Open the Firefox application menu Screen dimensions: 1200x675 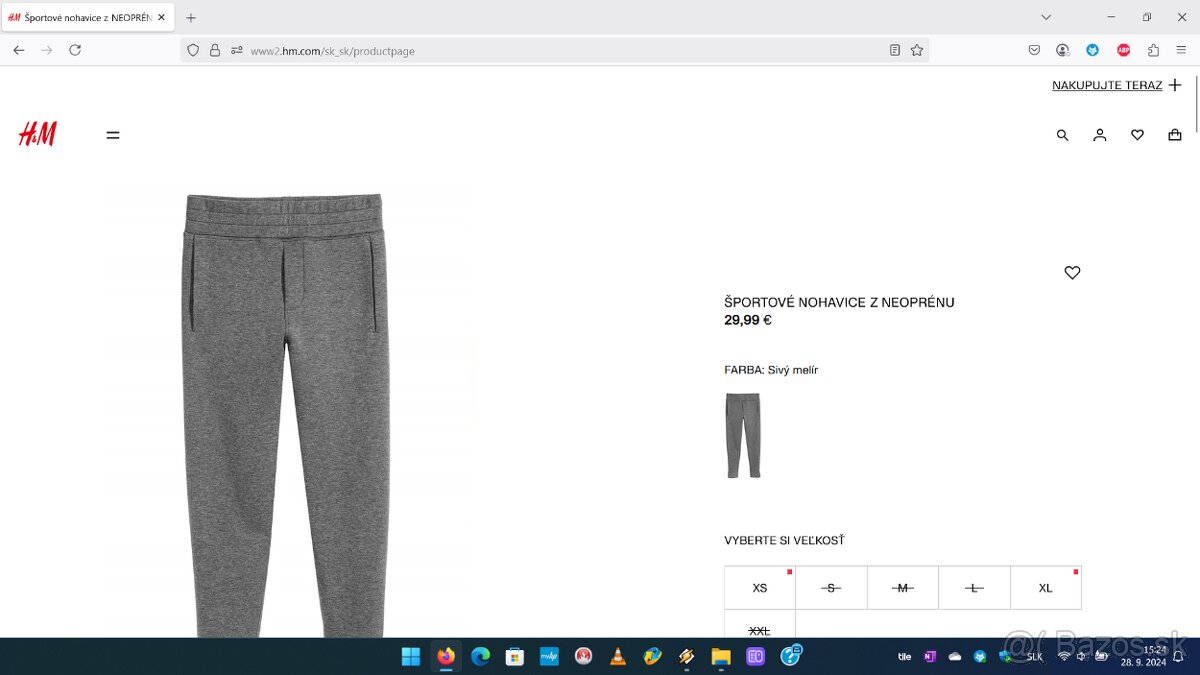1181,50
